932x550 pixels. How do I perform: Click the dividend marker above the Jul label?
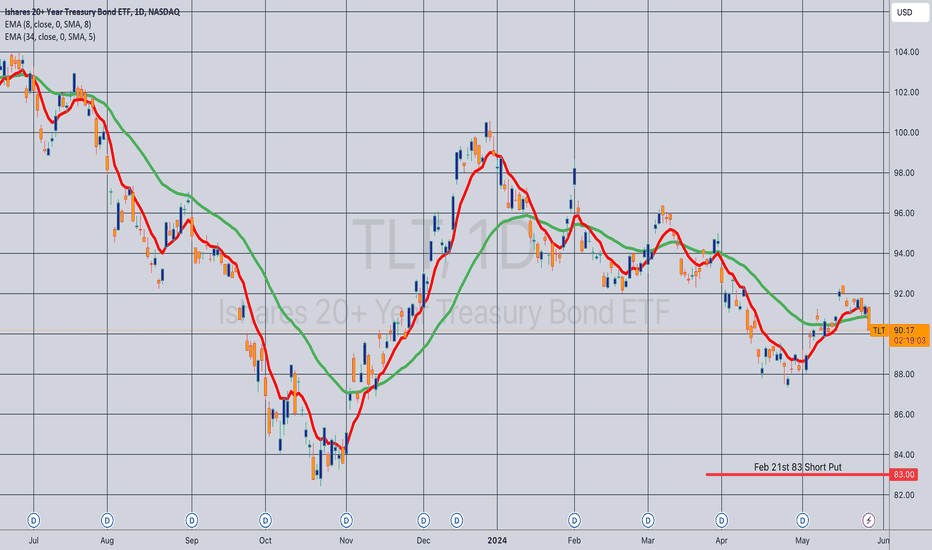coord(34,521)
